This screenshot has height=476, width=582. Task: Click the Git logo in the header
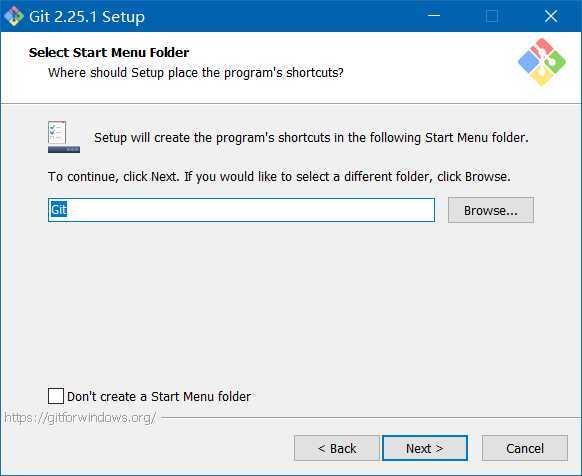(542, 62)
